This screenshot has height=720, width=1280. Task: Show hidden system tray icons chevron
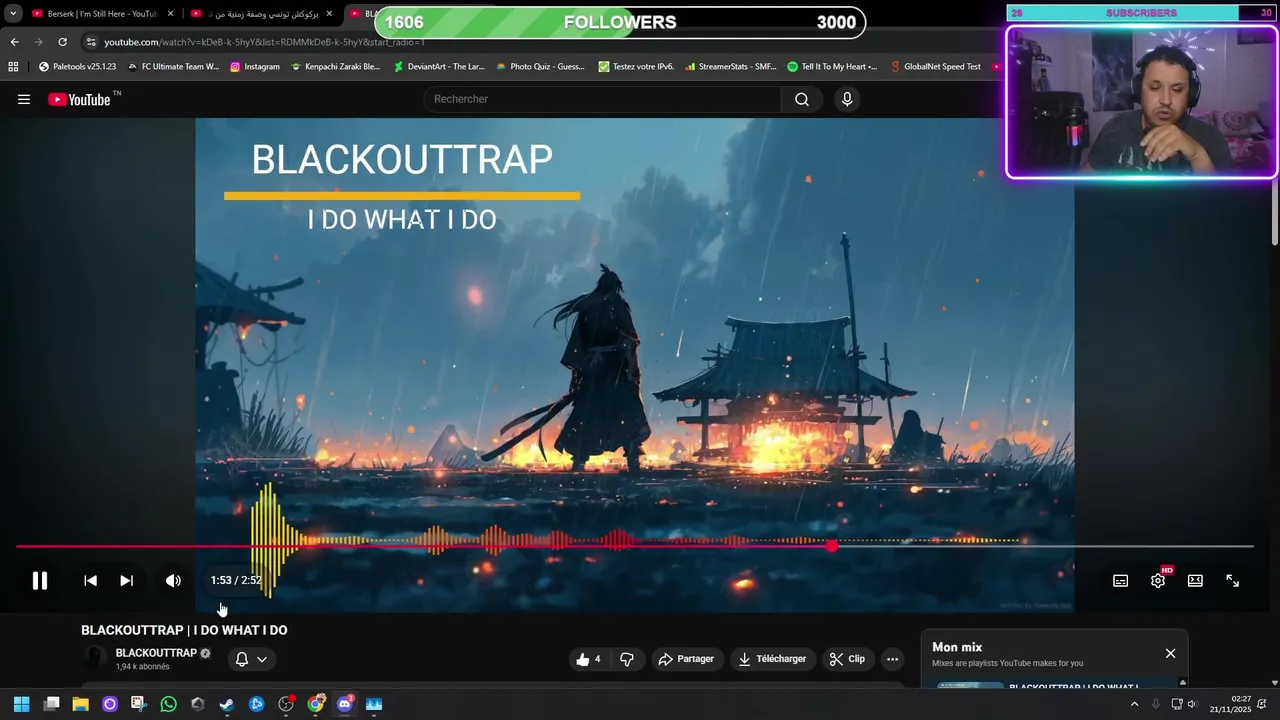[1134, 704]
